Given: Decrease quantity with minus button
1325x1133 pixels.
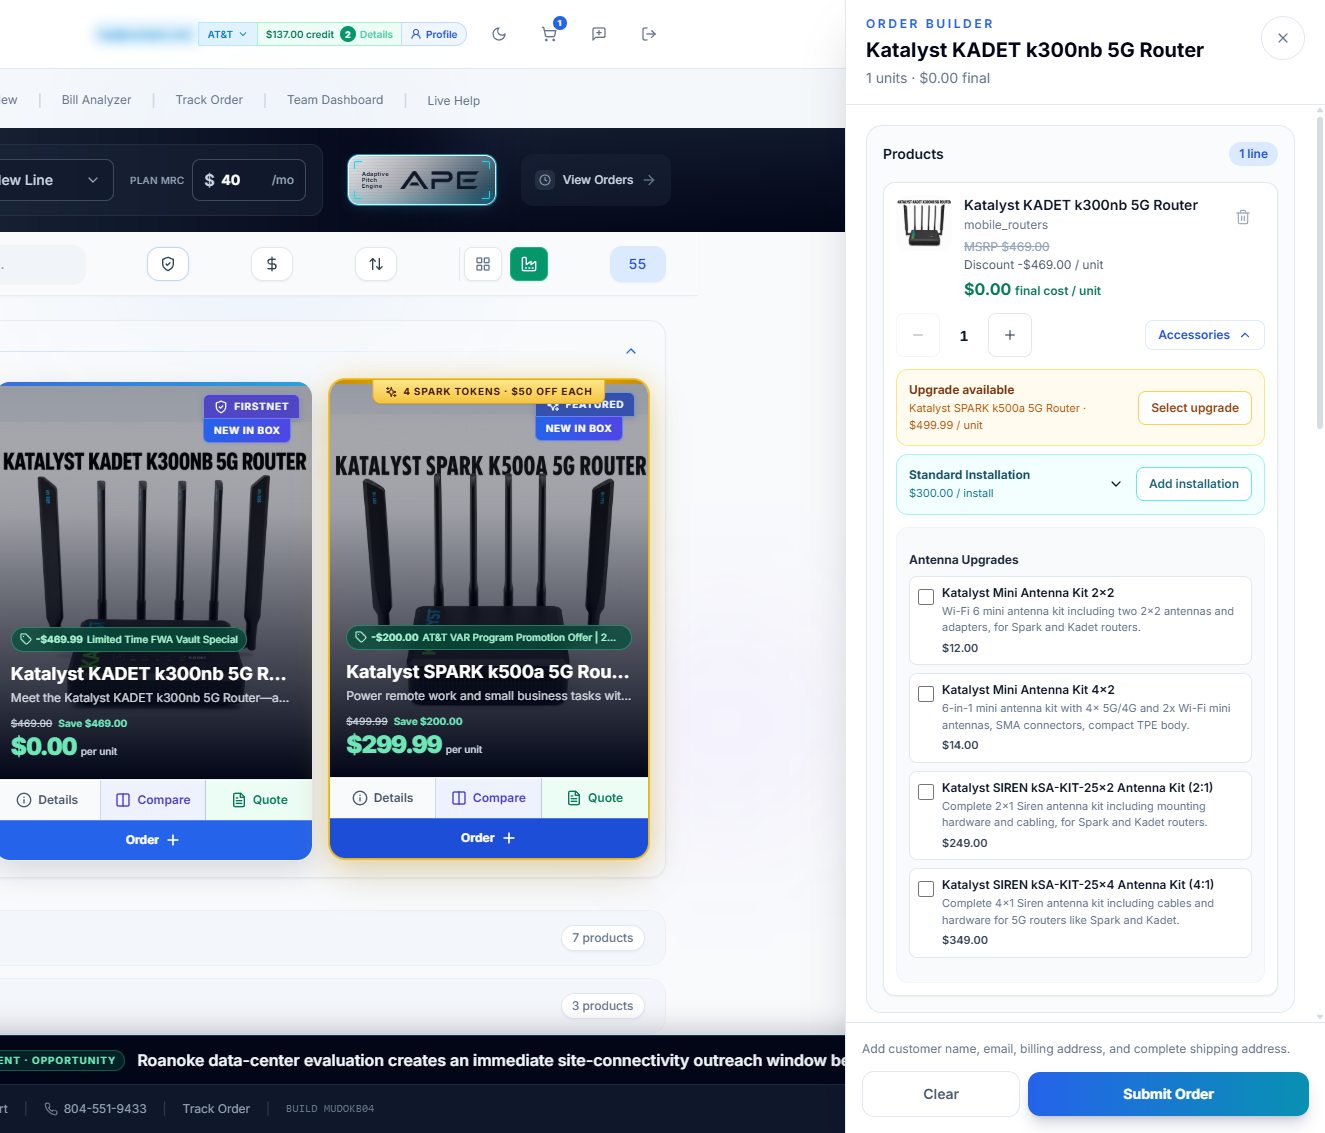Looking at the screenshot, I should (x=918, y=335).
